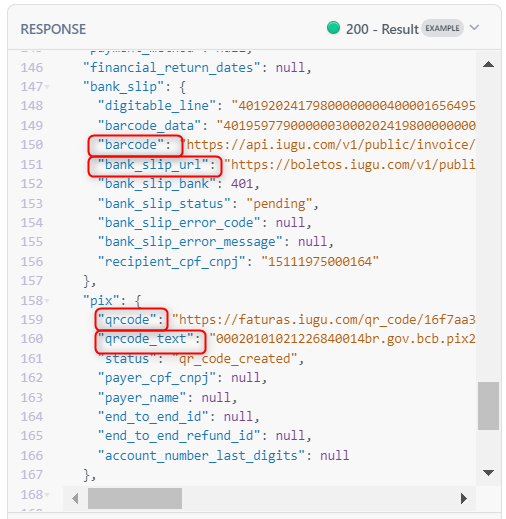
Task: Click the "bank_slip_error_code" key
Action: pos(179,223)
